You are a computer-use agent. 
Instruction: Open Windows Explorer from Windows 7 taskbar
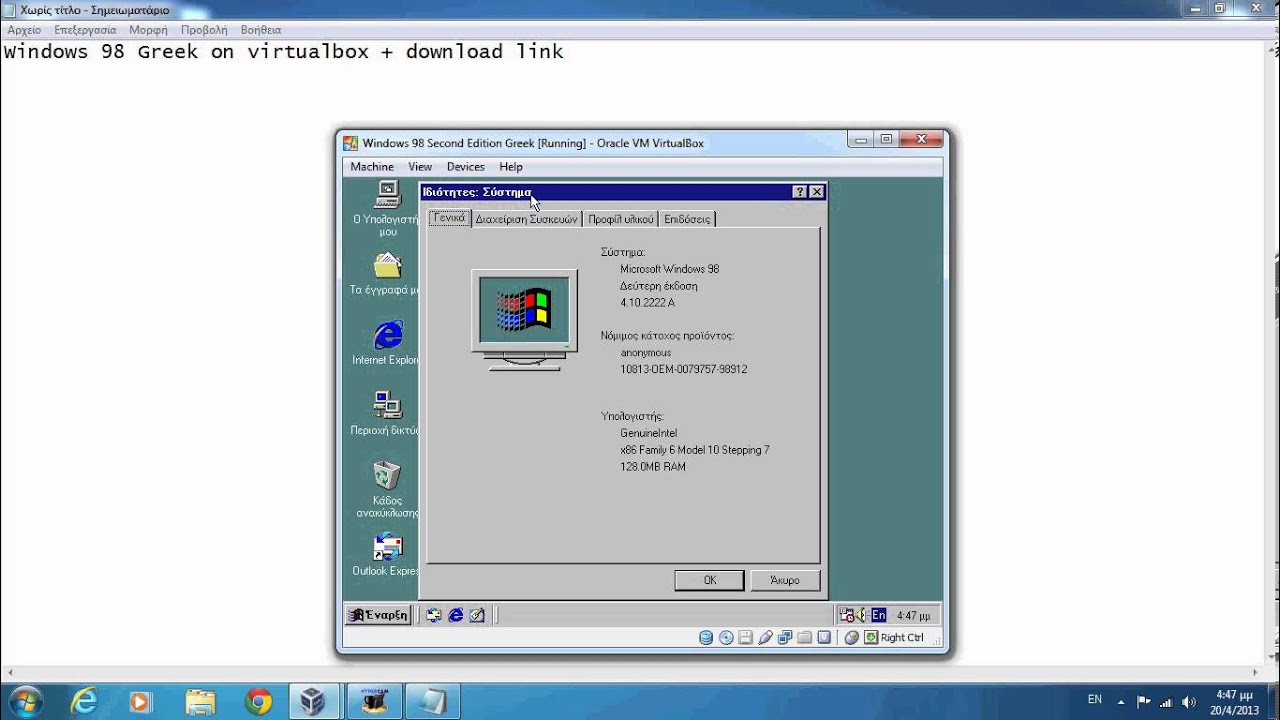(200, 701)
